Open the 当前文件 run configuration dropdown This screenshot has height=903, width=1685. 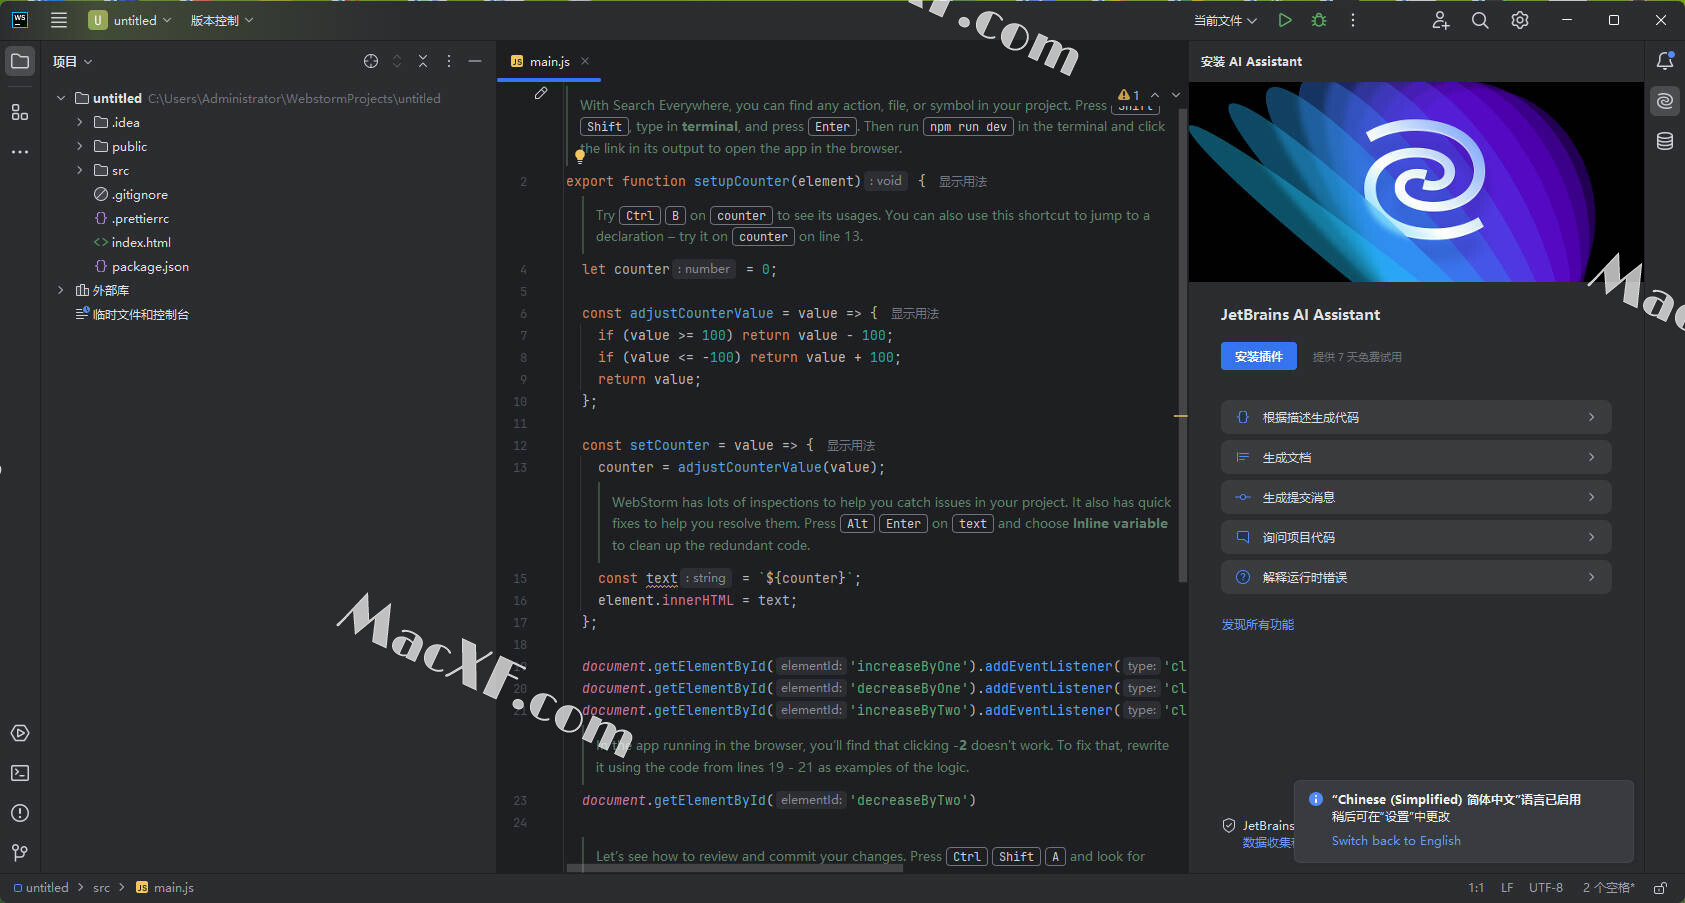(1225, 20)
